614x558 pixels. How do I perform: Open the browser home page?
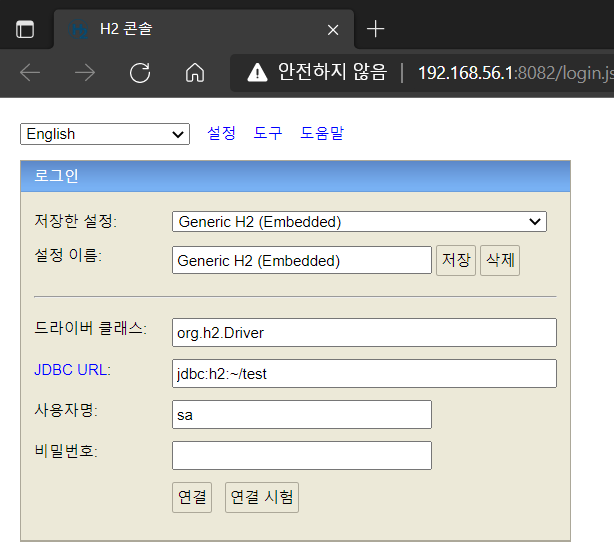pyautogui.click(x=195, y=73)
